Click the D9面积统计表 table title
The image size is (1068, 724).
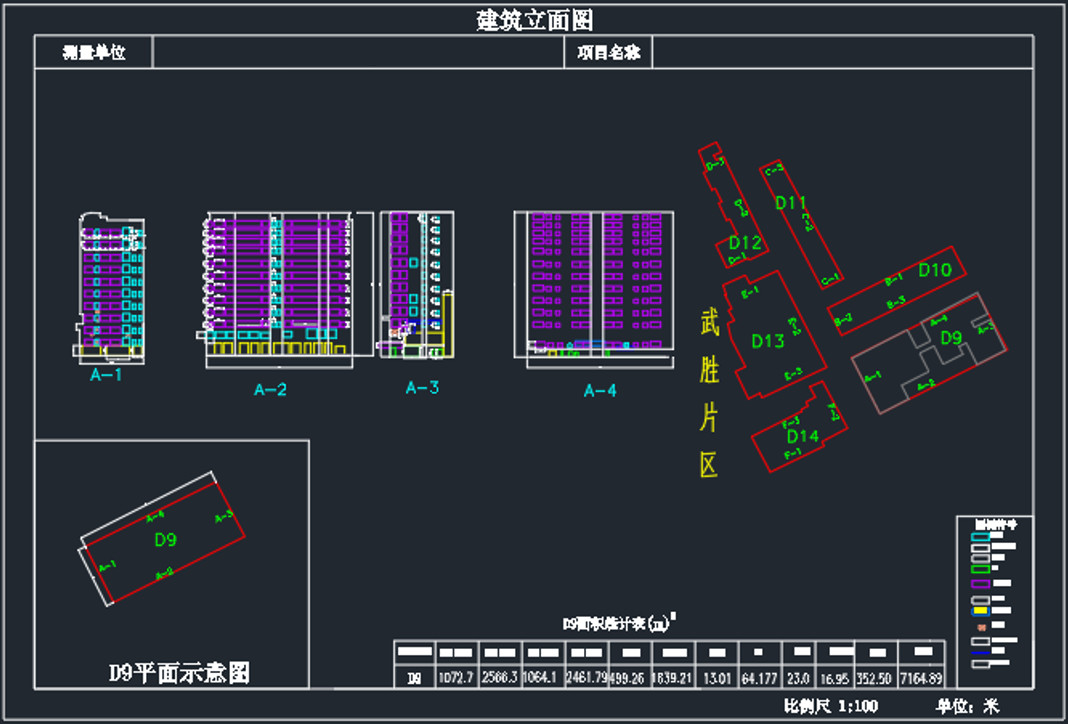tap(619, 623)
